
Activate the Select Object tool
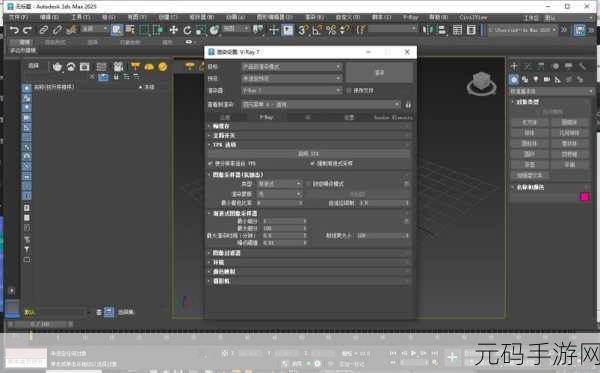[117, 30]
